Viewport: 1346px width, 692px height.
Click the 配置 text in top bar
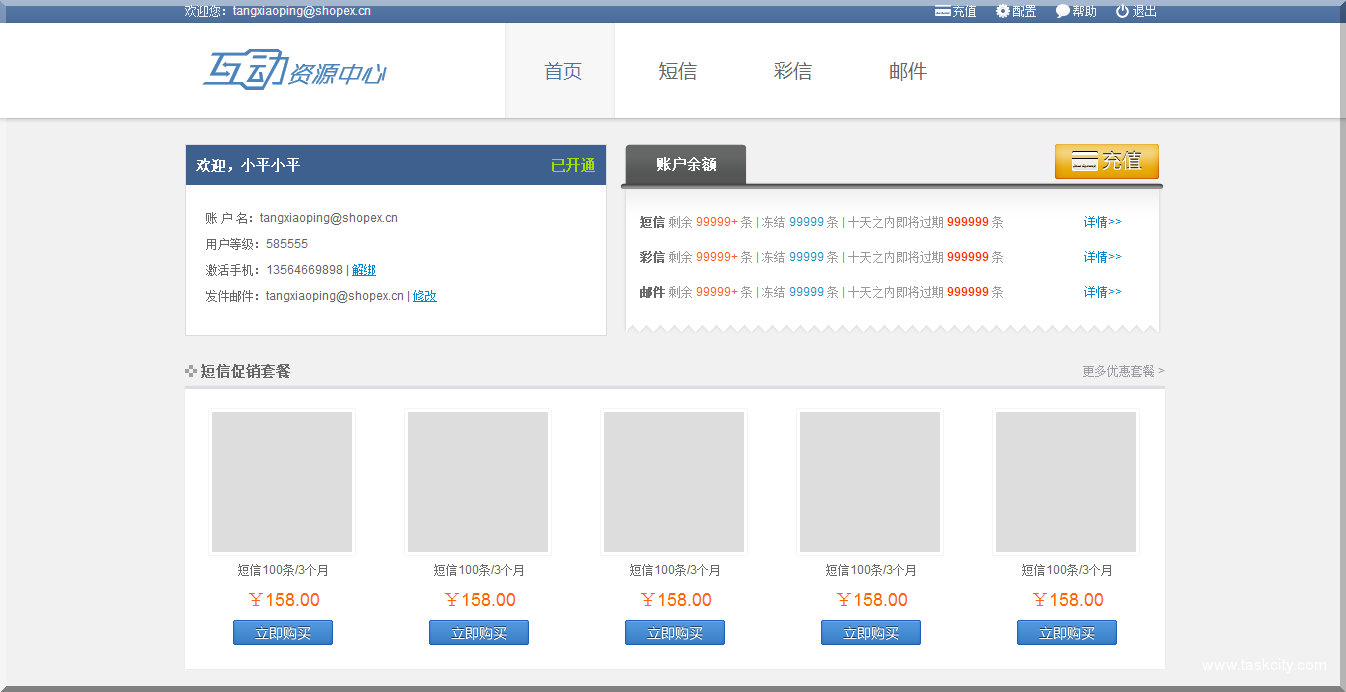click(x=1024, y=11)
